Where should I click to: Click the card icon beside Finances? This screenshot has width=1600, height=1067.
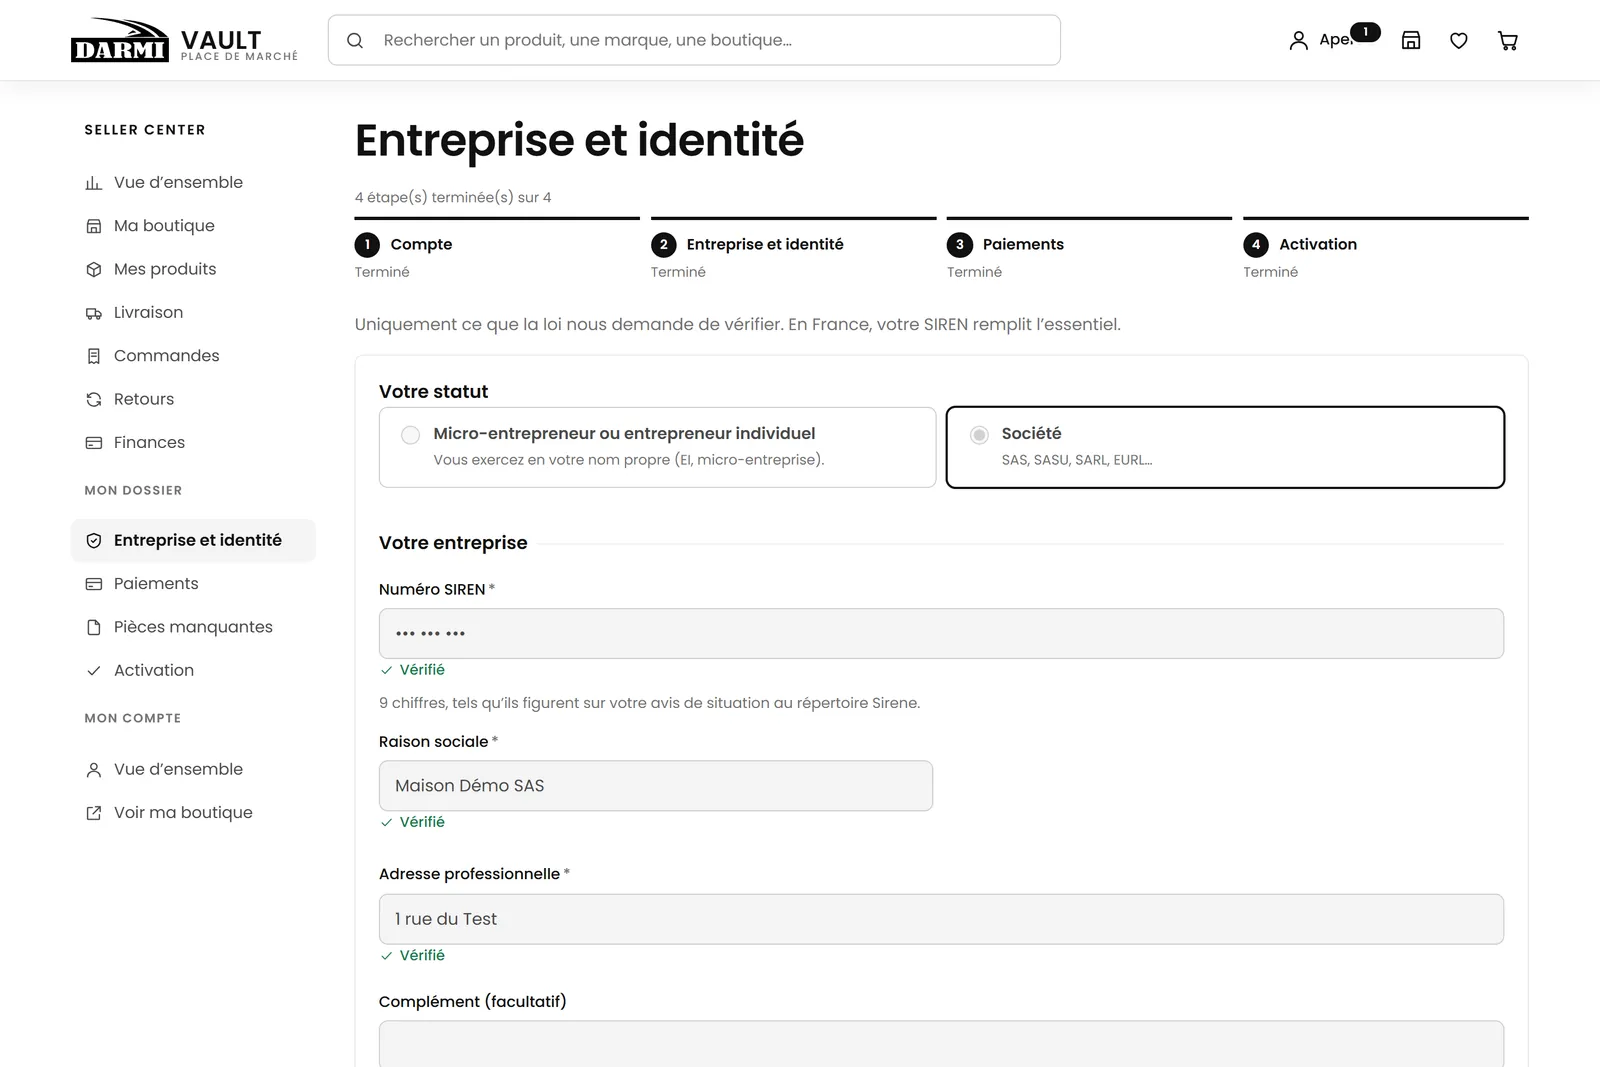[94, 443]
